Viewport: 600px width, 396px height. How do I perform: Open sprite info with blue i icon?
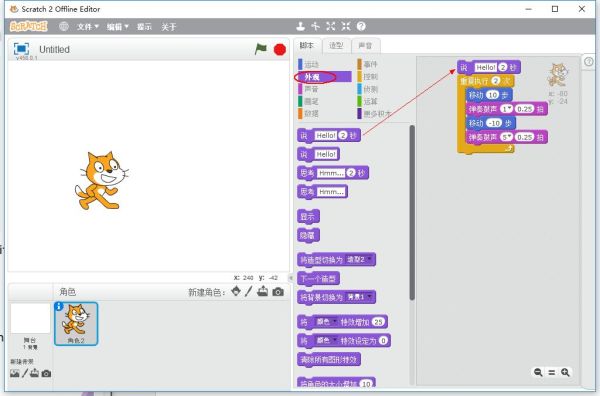[x=59, y=306]
